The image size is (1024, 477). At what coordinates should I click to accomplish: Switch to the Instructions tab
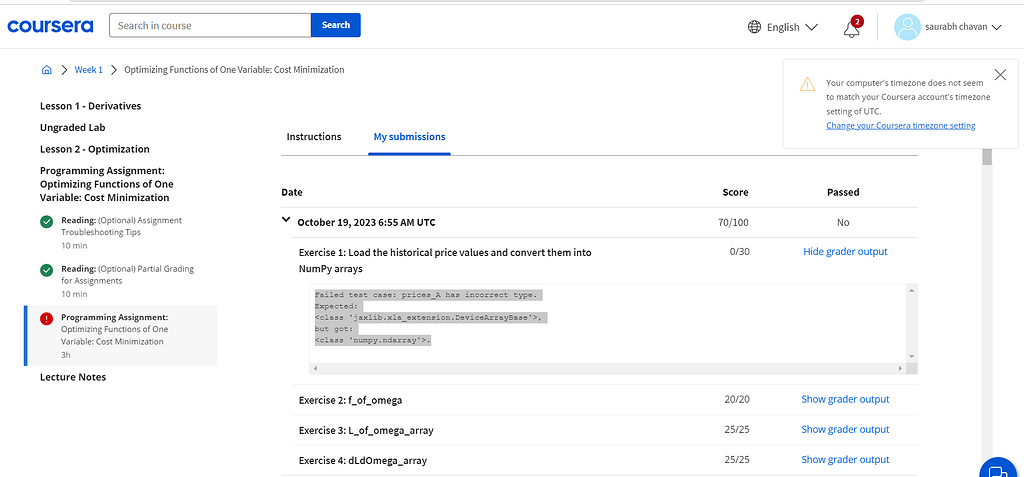[x=314, y=137]
